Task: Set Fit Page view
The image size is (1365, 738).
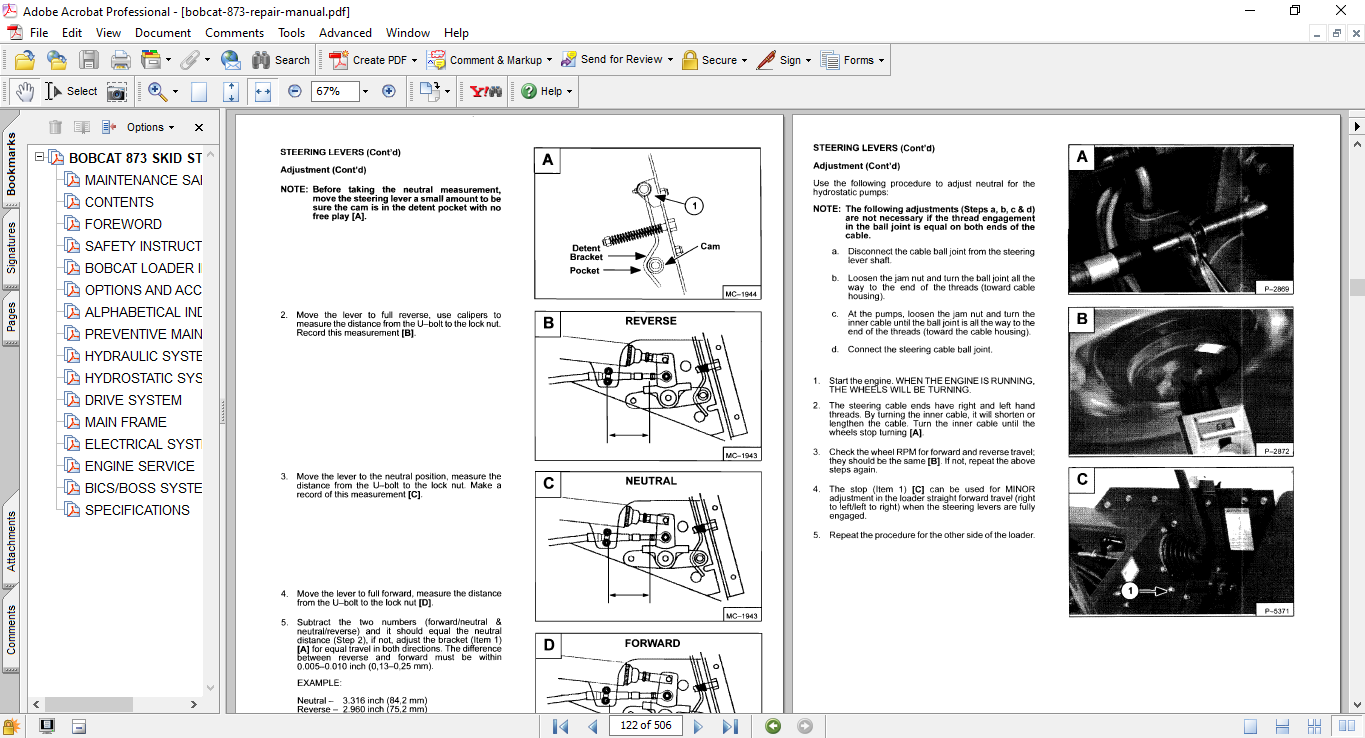Action: tap(231, 92)
